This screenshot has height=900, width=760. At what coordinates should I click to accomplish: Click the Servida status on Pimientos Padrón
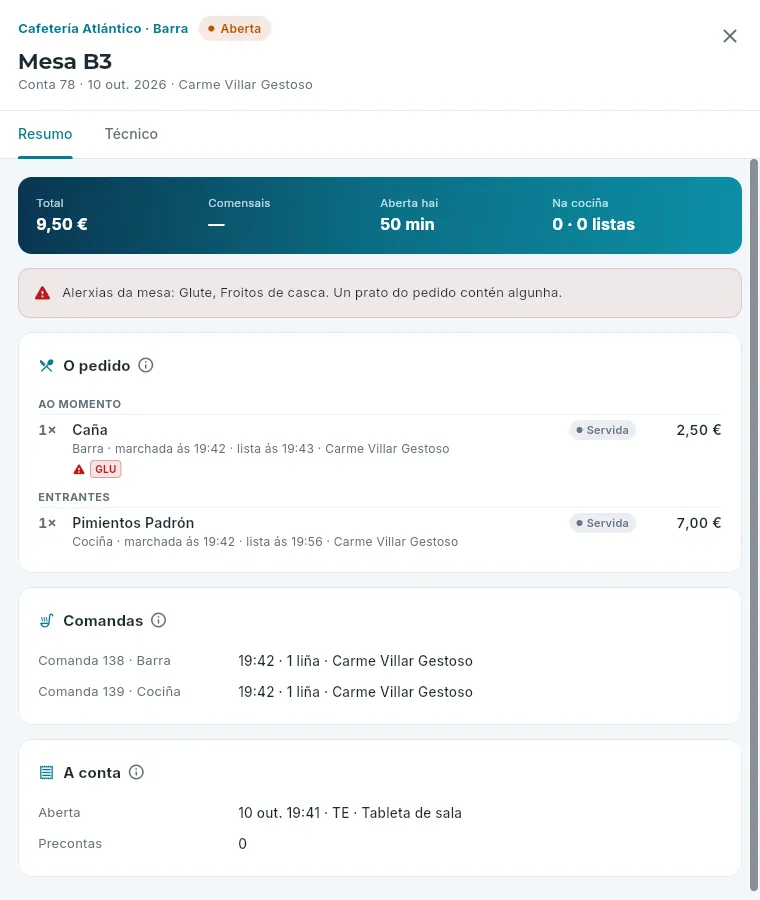(602, 523)
